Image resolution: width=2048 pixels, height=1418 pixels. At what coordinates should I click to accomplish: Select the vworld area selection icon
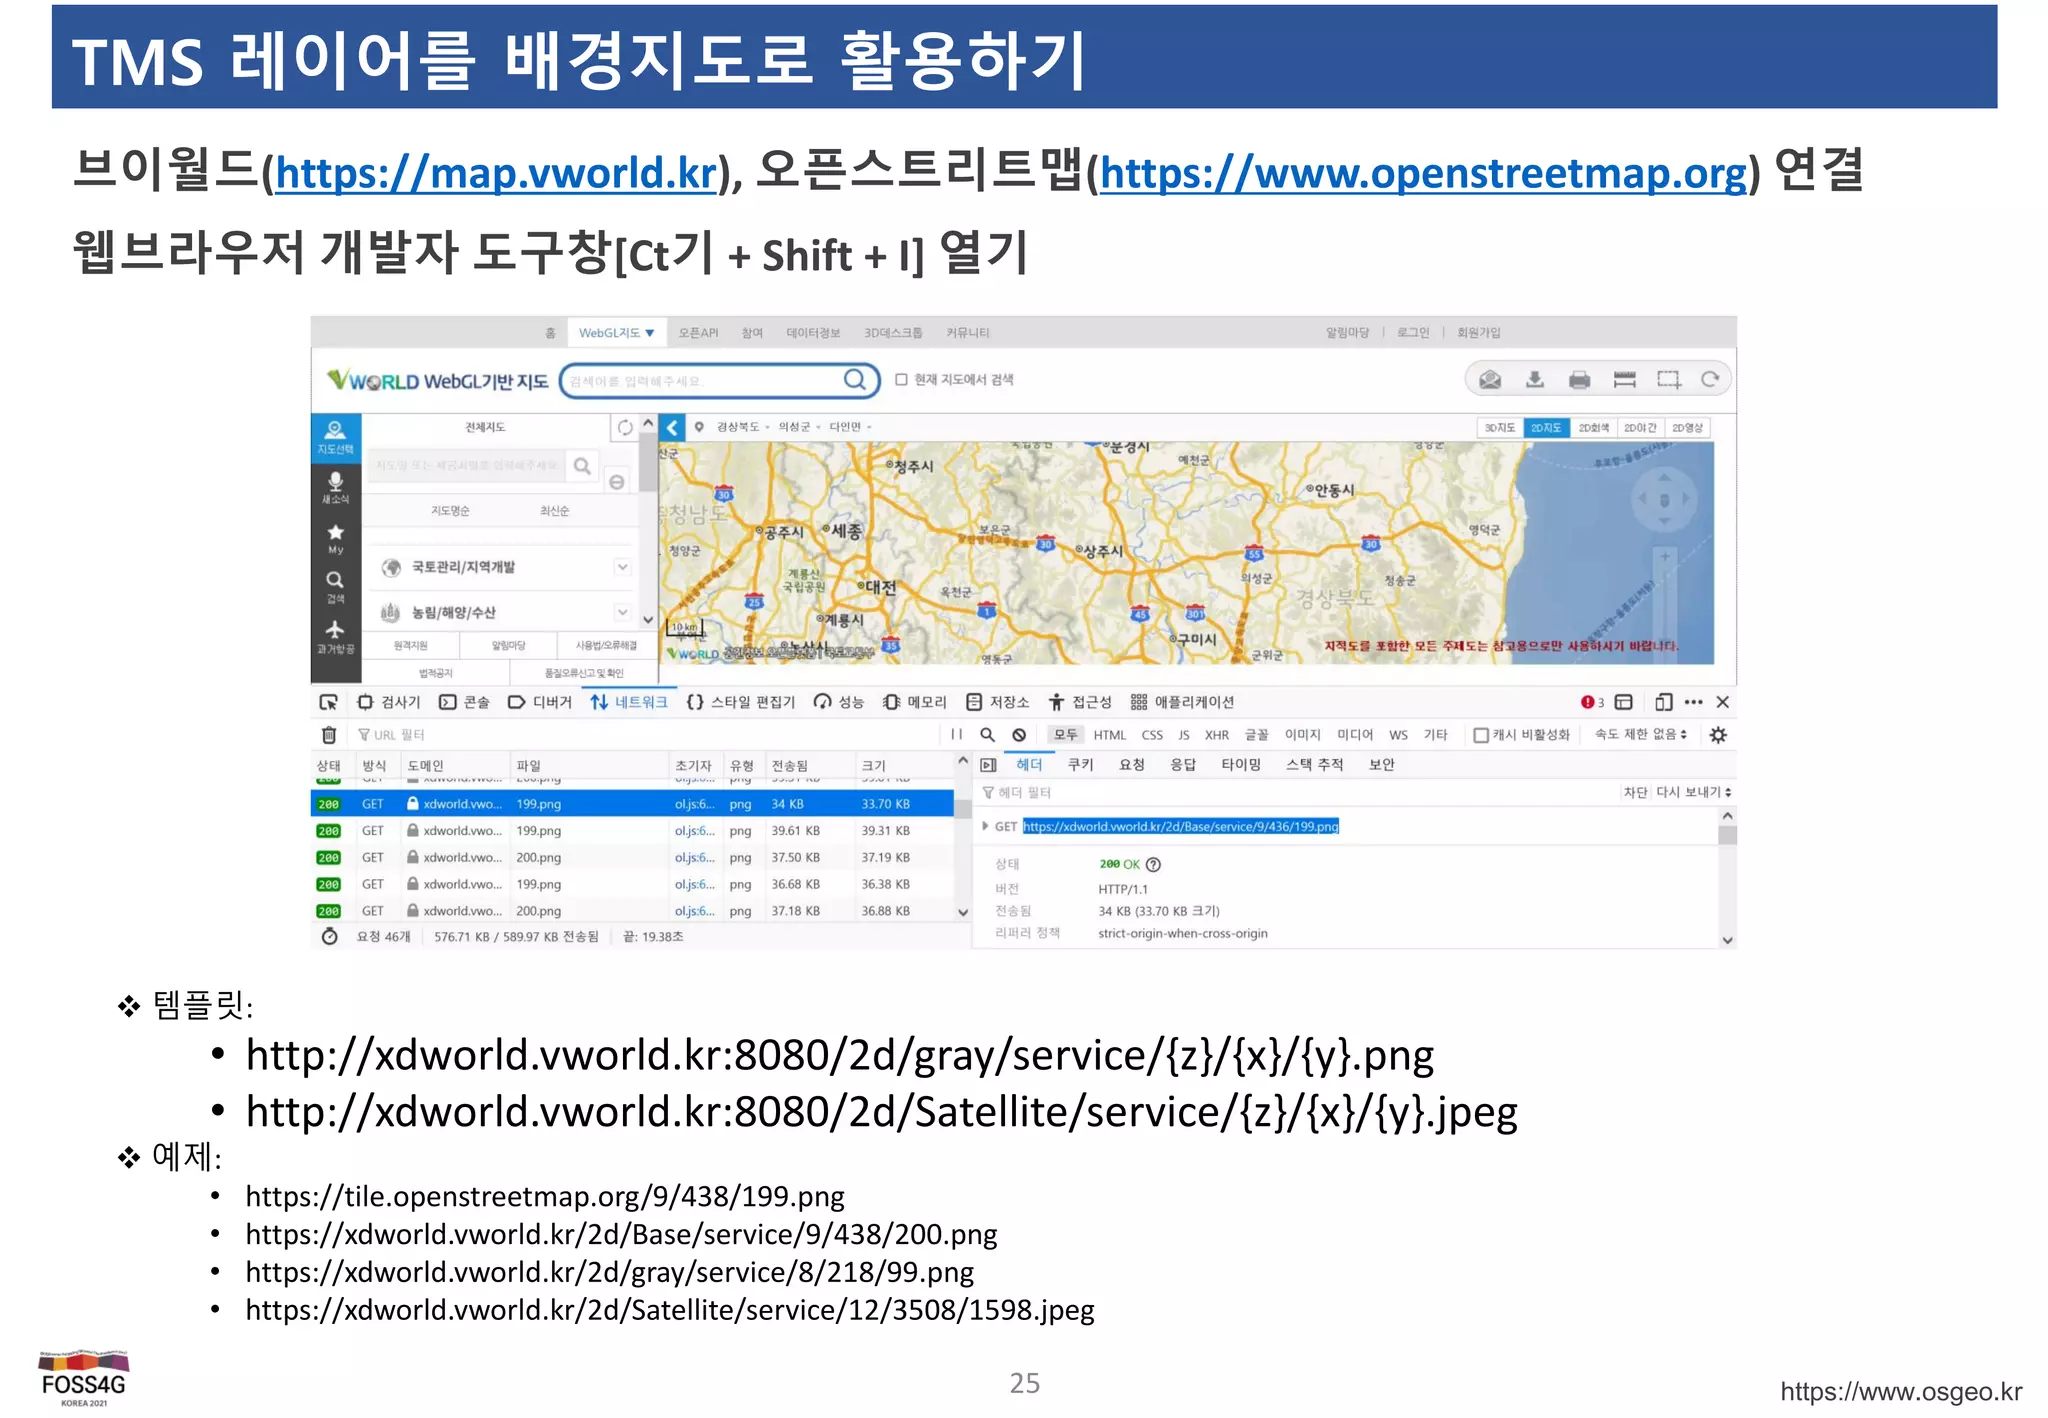pos(1669,380)
